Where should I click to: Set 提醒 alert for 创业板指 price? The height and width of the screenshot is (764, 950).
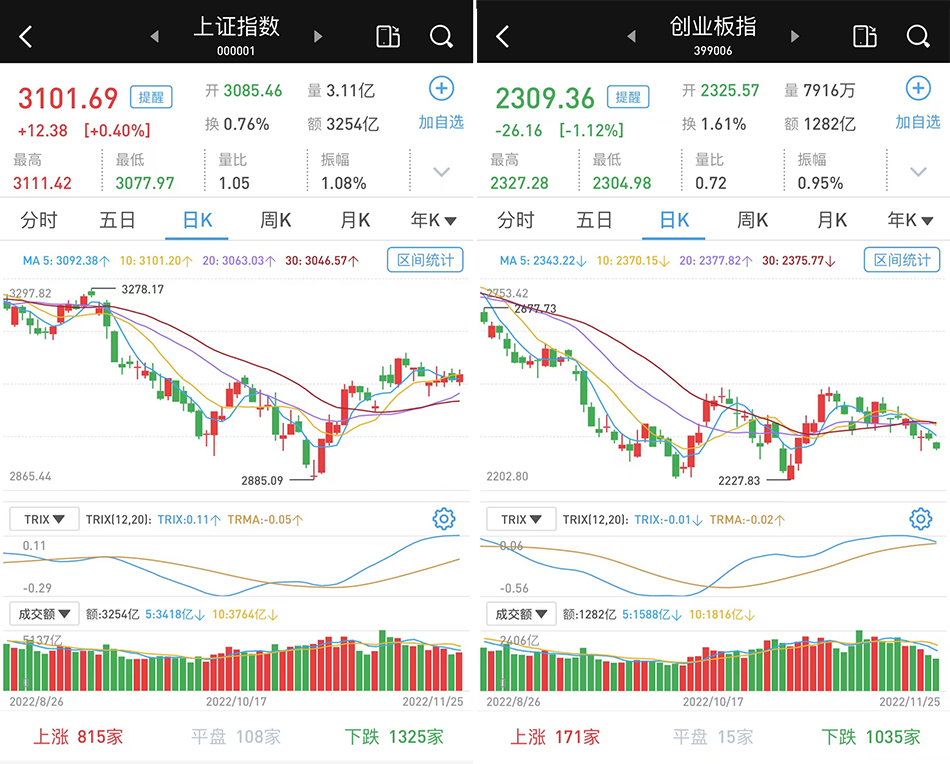point(628,97)
